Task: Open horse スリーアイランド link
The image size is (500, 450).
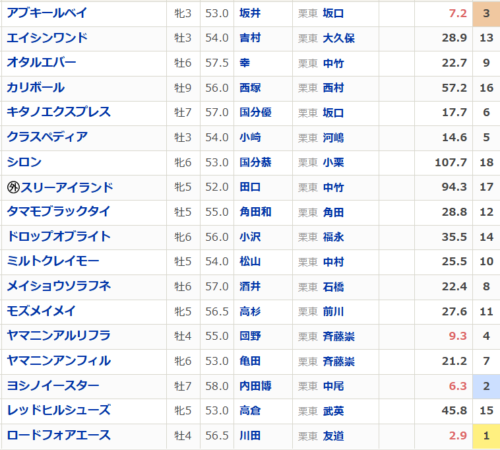Action: pyautogui.click(x=67, y=187)
